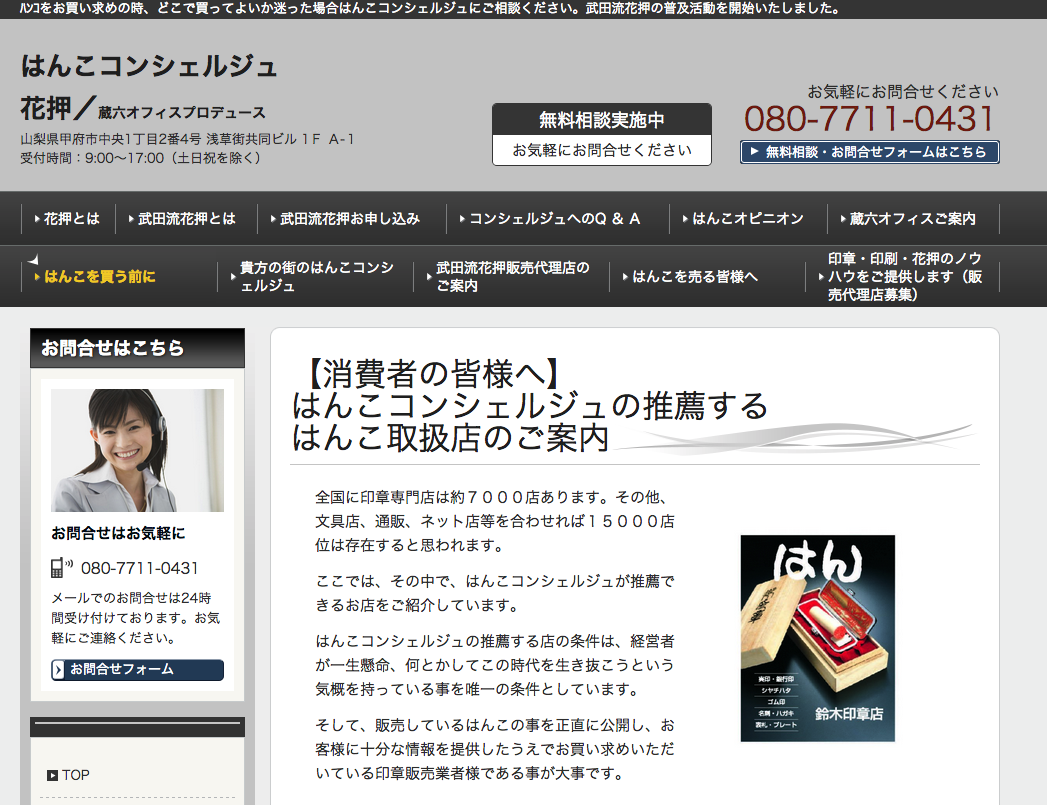Go to はんこオピニオン page
The width and height of the screenshot is (1047, 805).
point(747,218)
